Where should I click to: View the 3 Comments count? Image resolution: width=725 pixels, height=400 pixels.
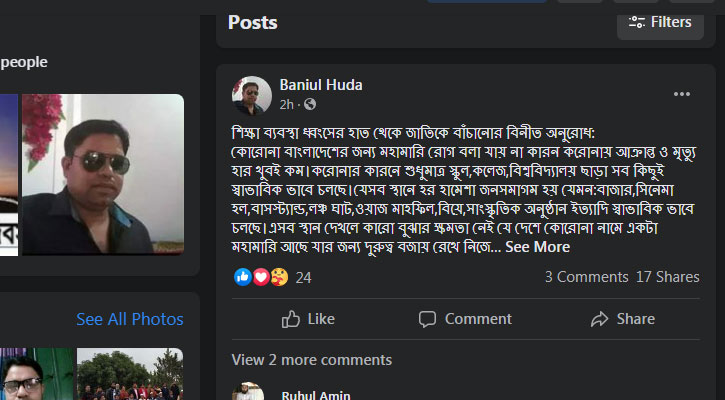586,277
